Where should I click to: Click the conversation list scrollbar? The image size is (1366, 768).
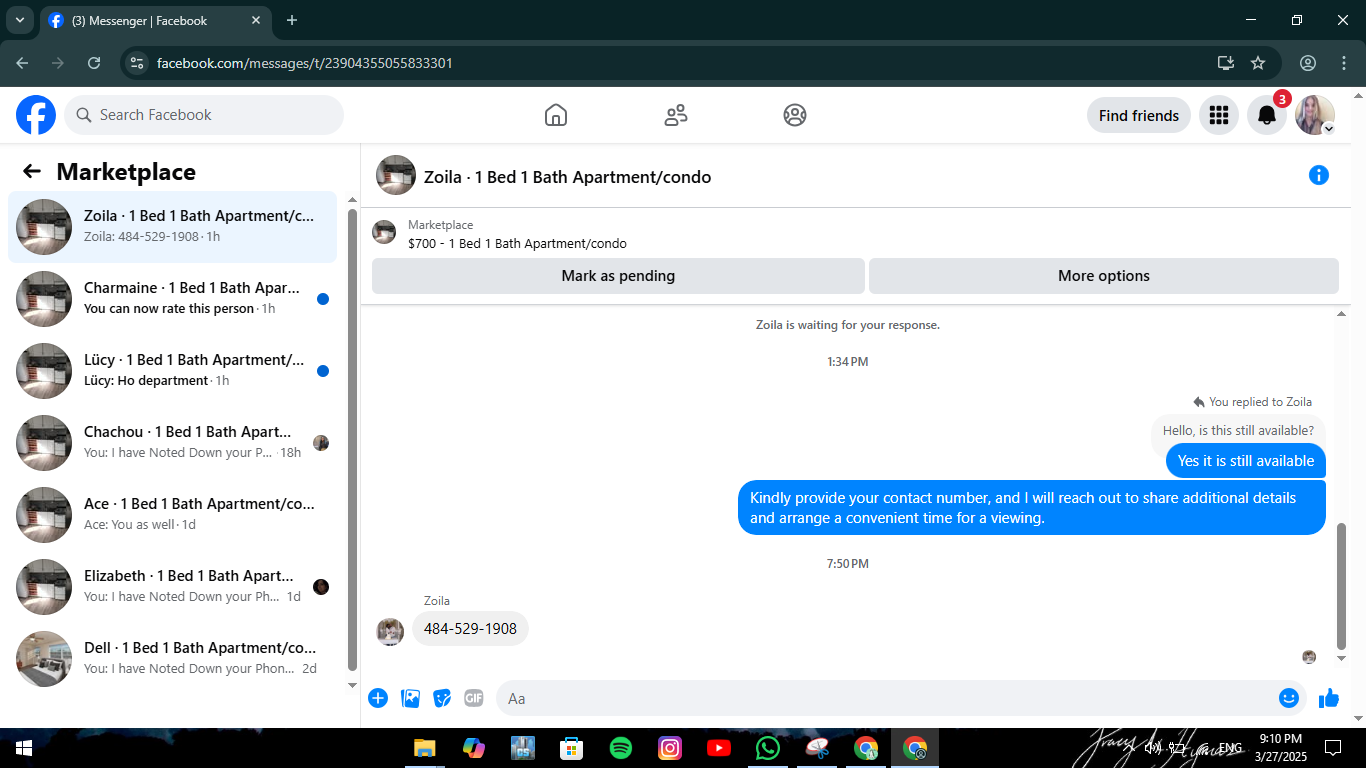tap(352, 440)
